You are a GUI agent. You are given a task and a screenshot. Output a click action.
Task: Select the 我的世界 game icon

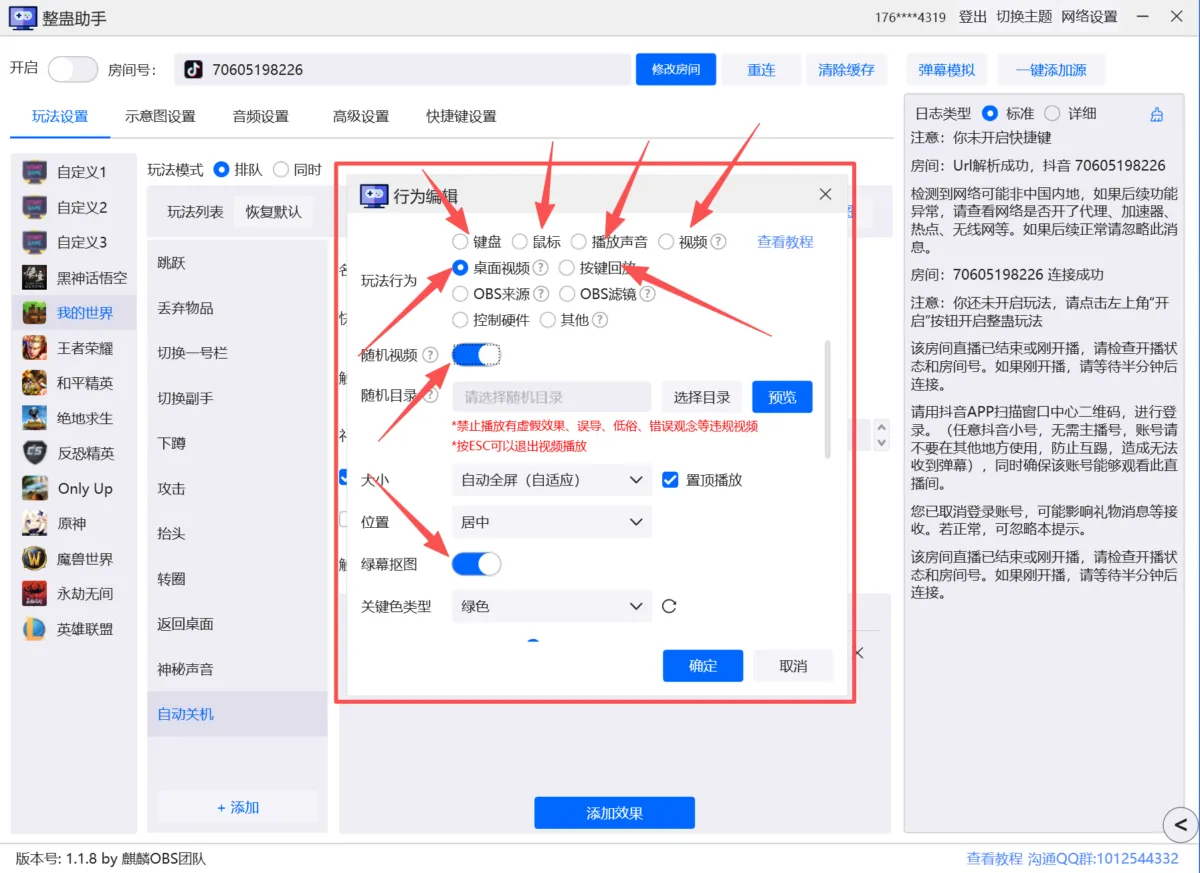[x=35, y=312]
